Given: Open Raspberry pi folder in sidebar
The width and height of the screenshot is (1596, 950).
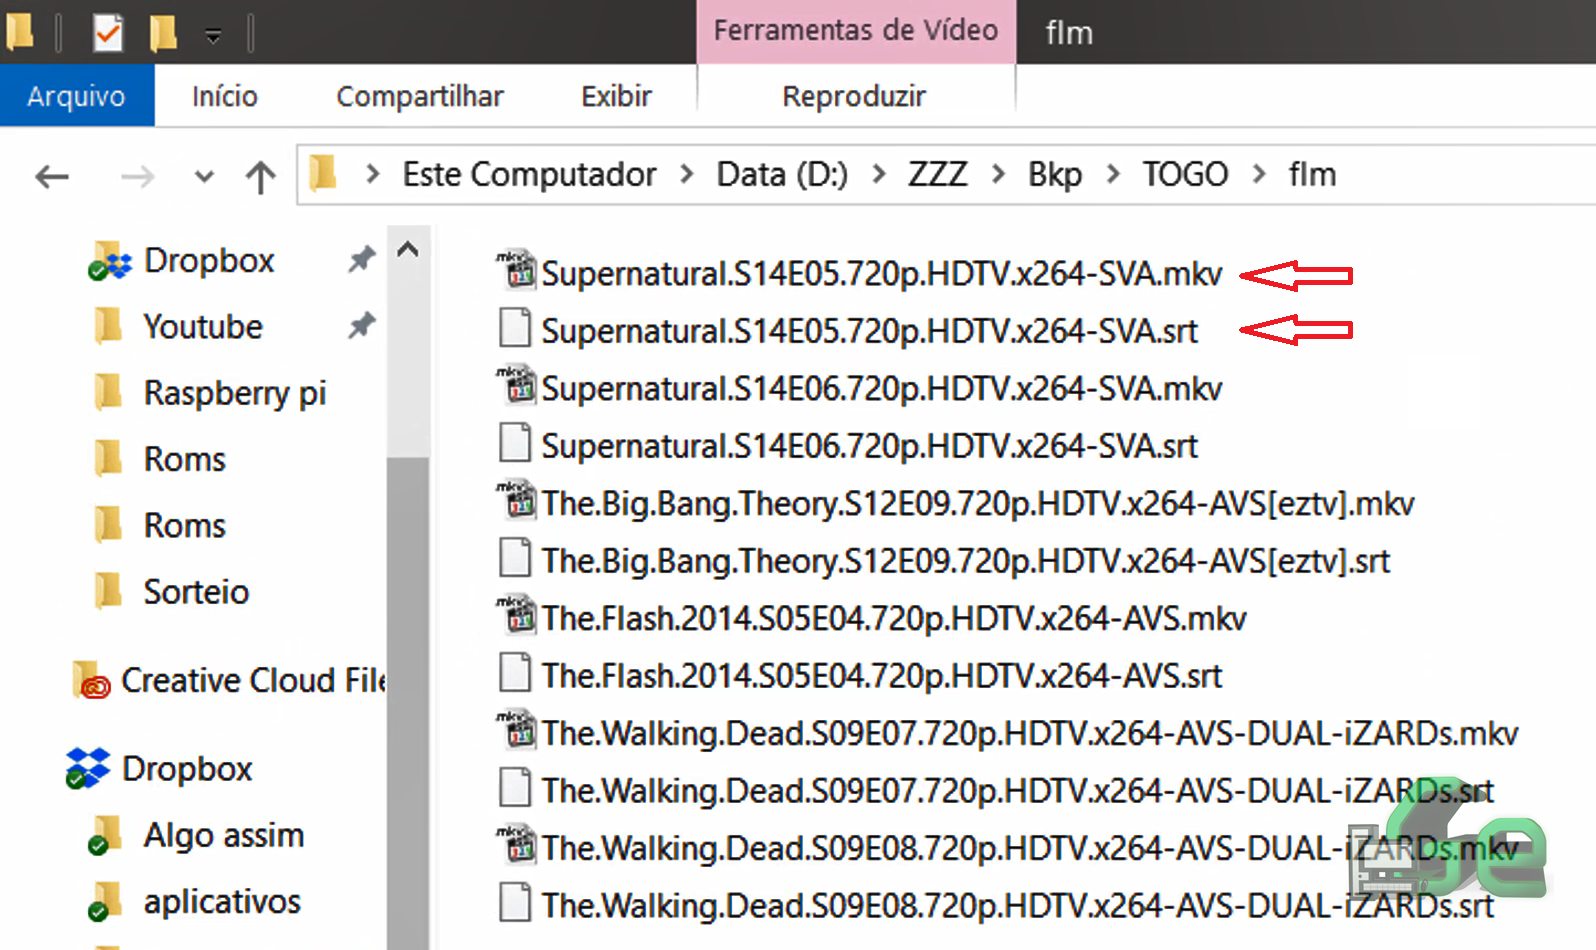Looking at the screenshot, I should coord(235,393).
